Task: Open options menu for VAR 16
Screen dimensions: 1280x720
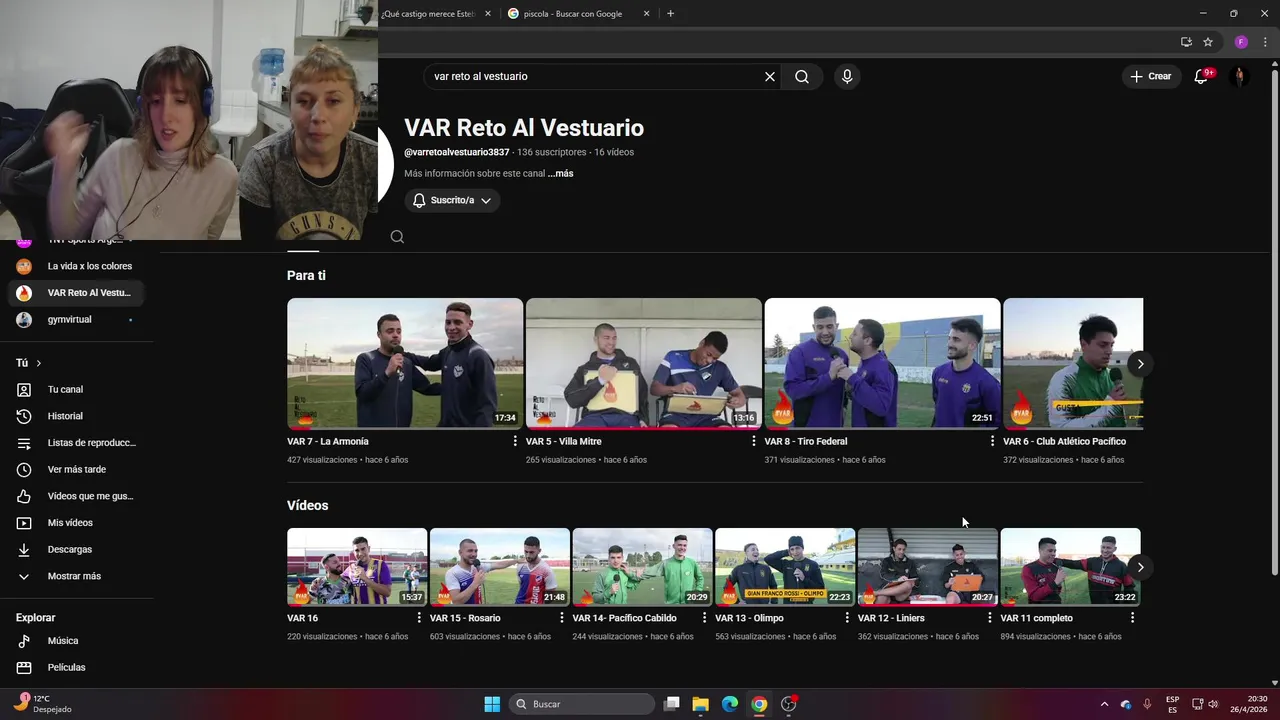Action: pos(419,618)
